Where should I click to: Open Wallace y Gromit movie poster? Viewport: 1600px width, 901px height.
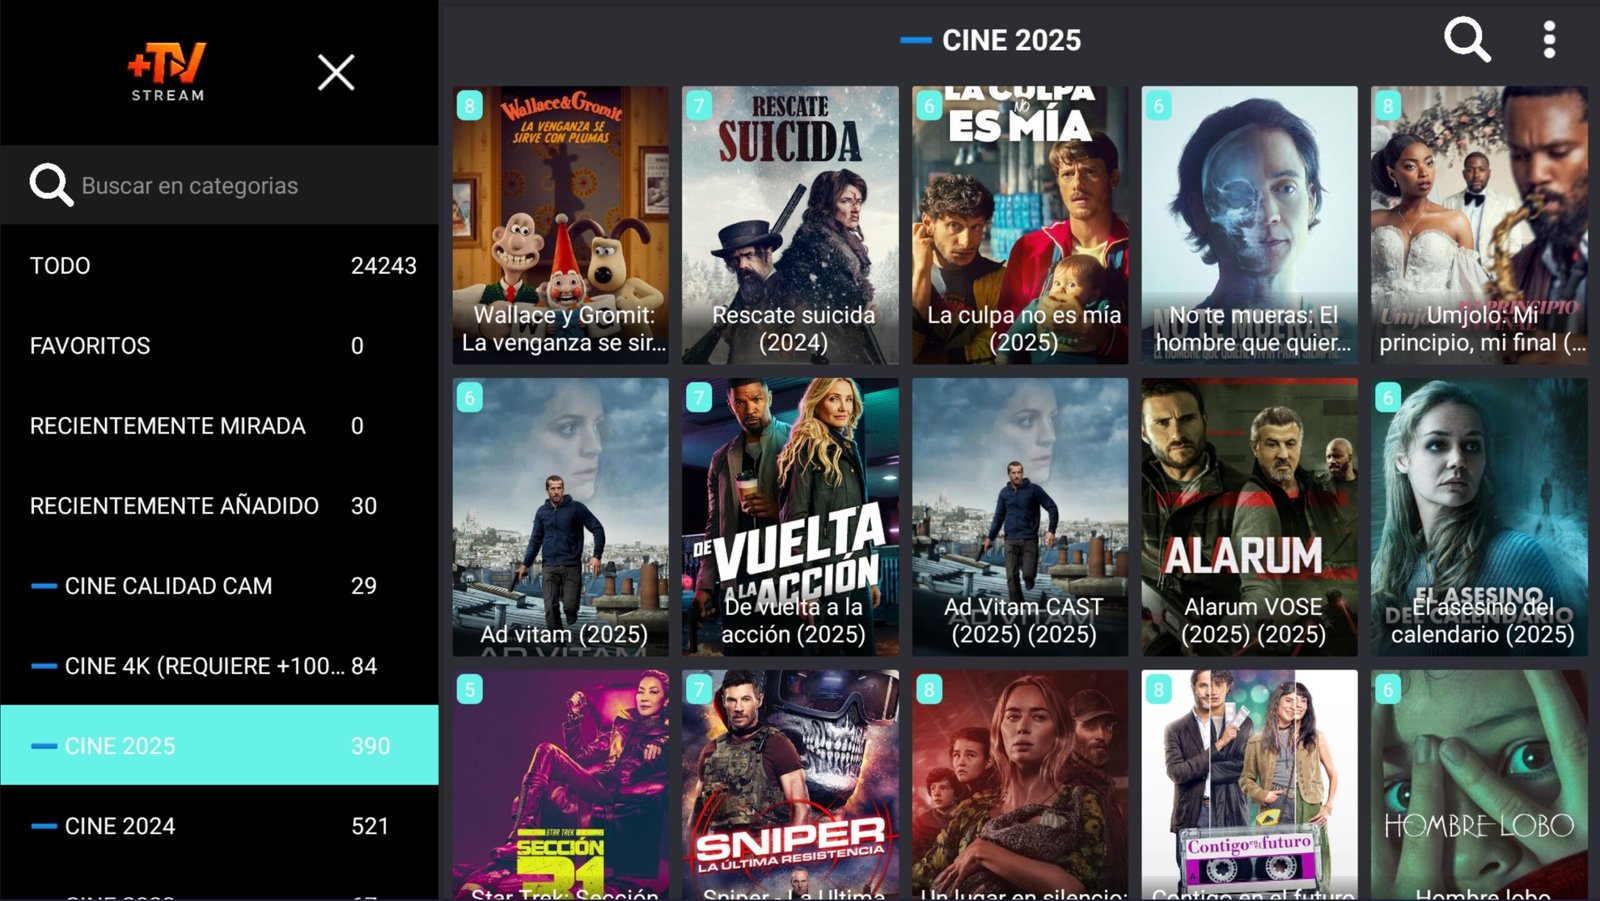pyautogui.click(x=560, y=225)
